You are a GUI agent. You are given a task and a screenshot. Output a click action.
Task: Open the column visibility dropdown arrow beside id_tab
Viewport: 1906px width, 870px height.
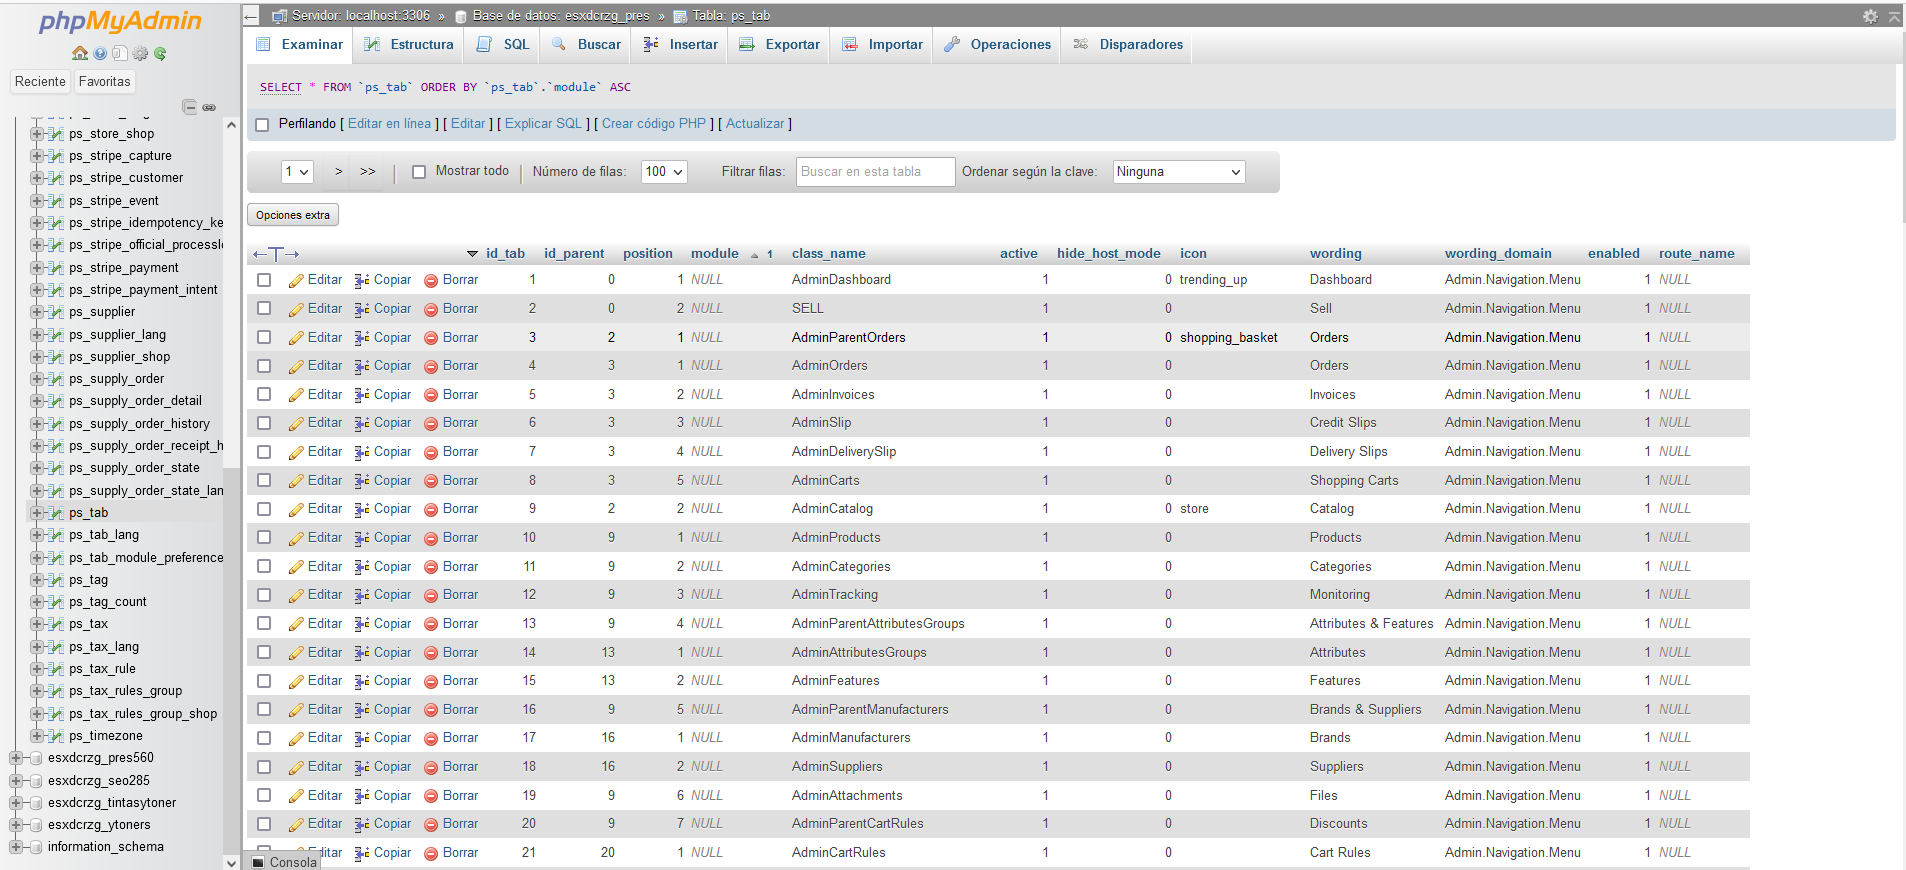pos(472,254)
